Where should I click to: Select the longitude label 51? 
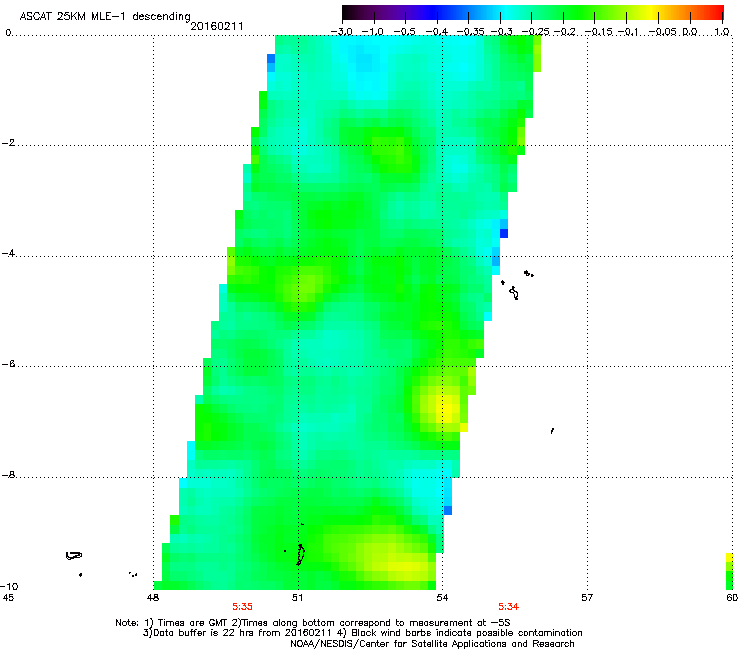tap(297, 598)
